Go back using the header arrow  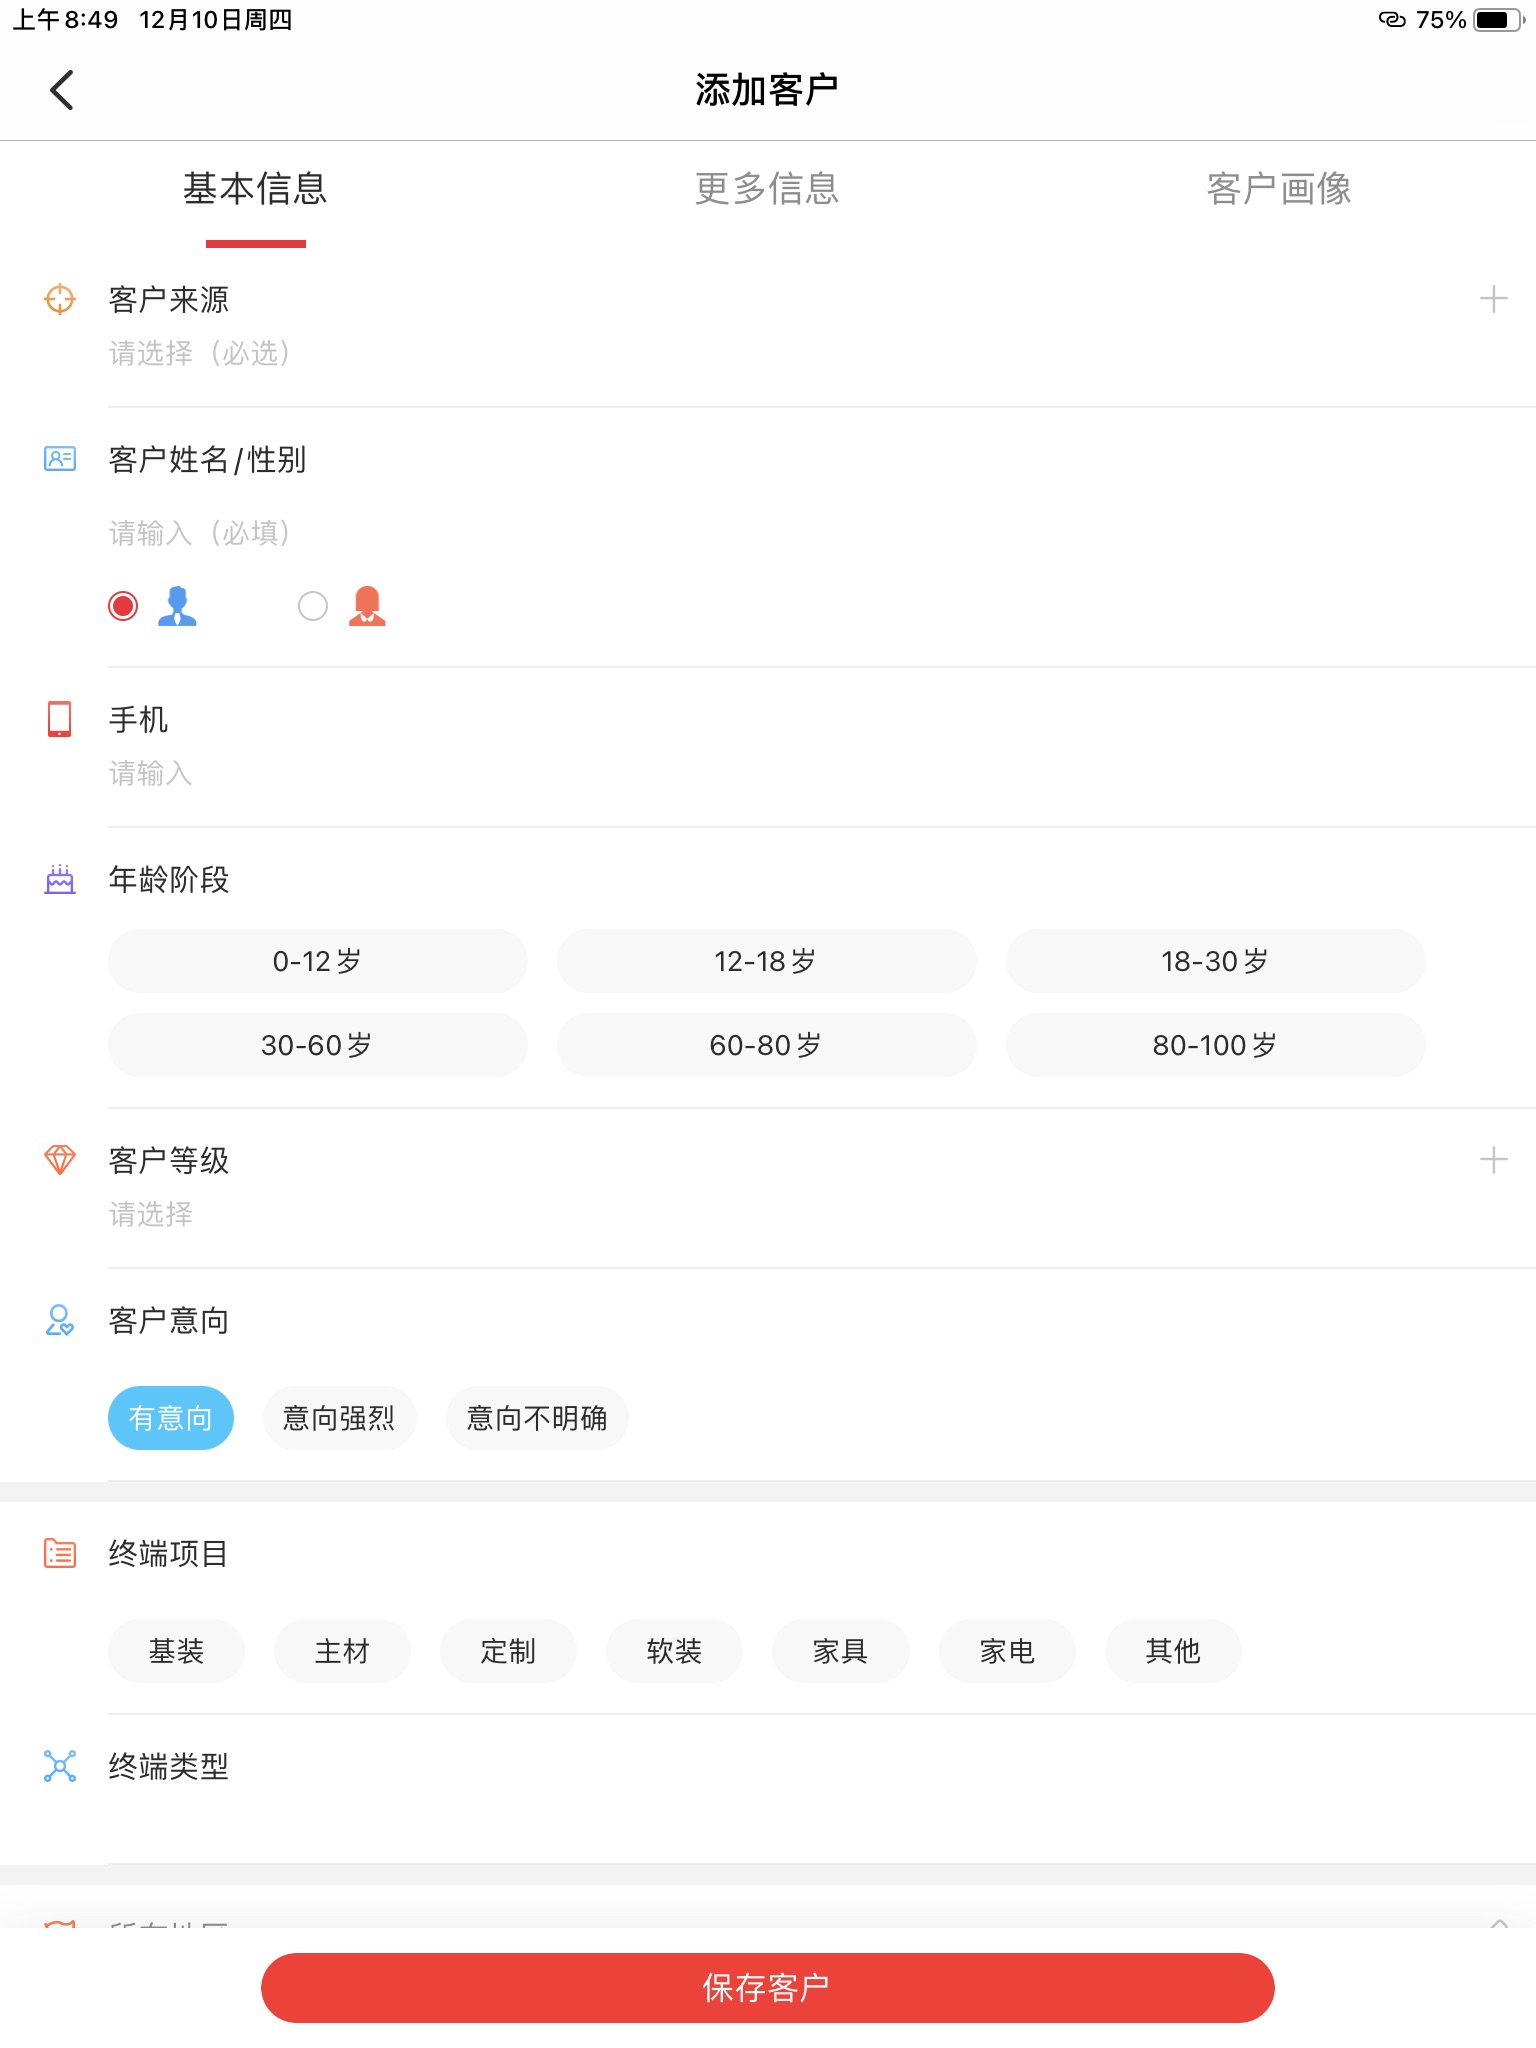click(x=62, y=90)
